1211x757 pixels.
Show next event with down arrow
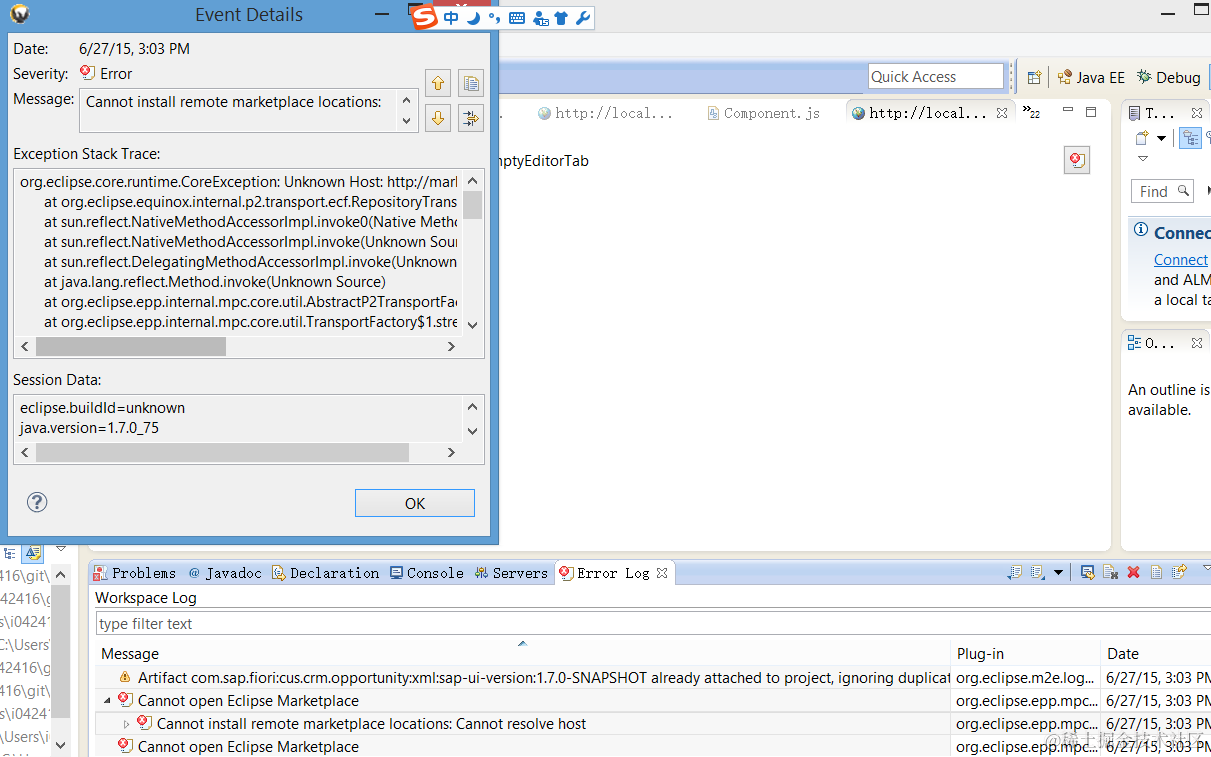(x=437, y=118)
